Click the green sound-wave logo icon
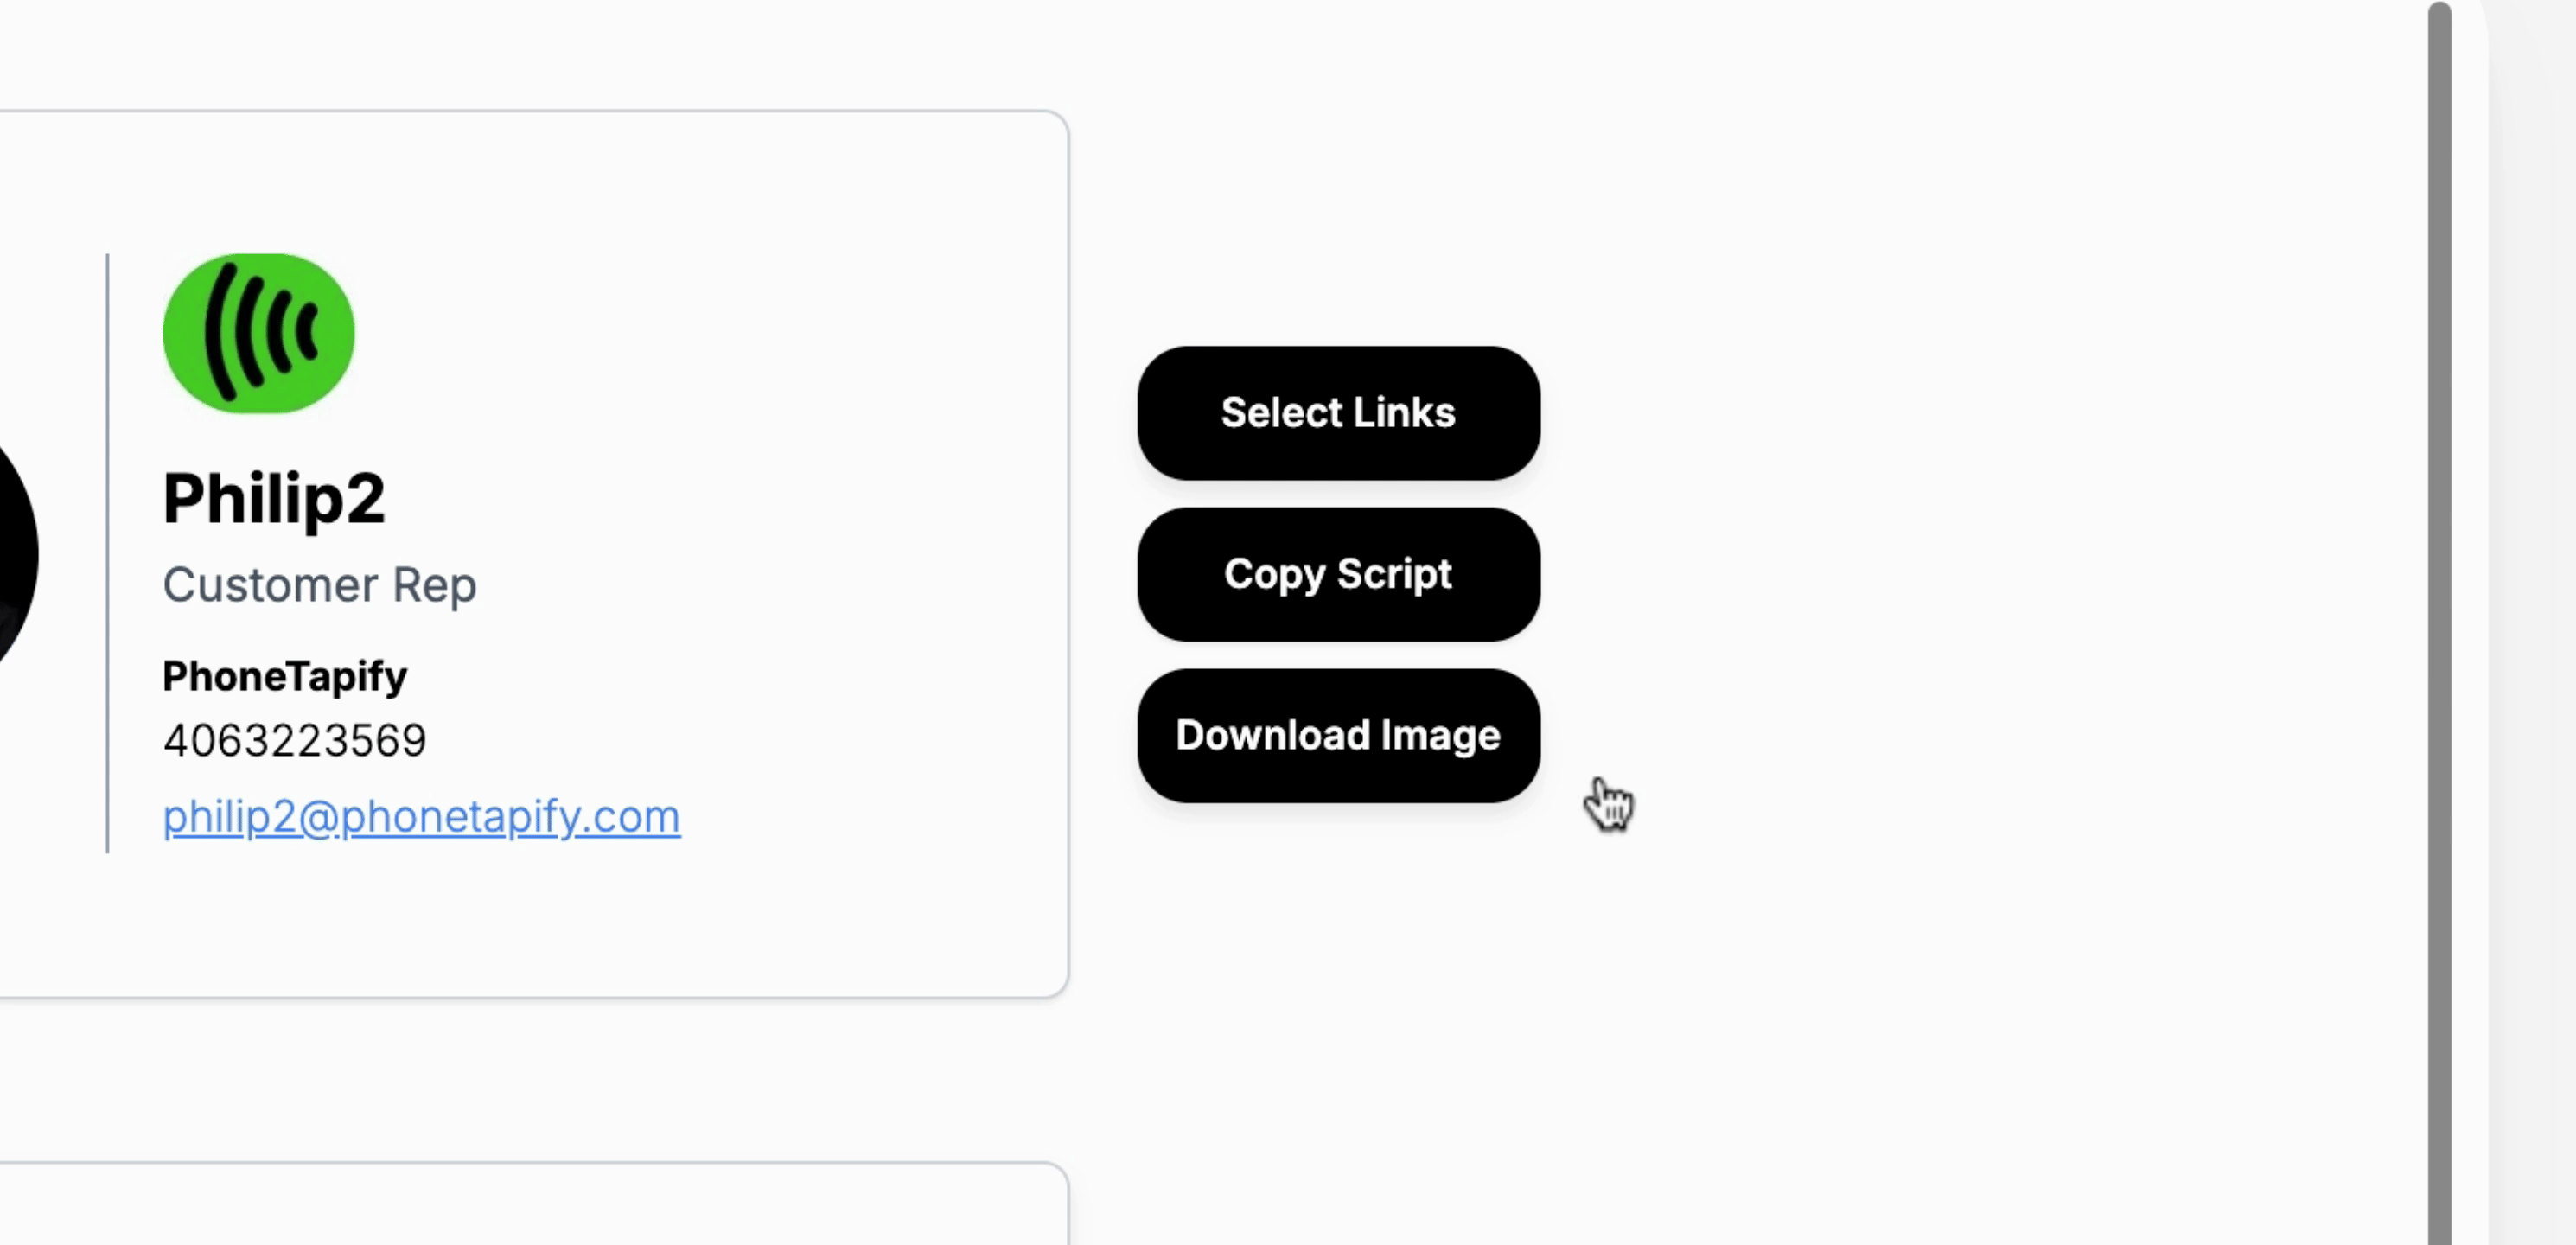This screenshot has width=2576, height=1245. click(258, 333)
